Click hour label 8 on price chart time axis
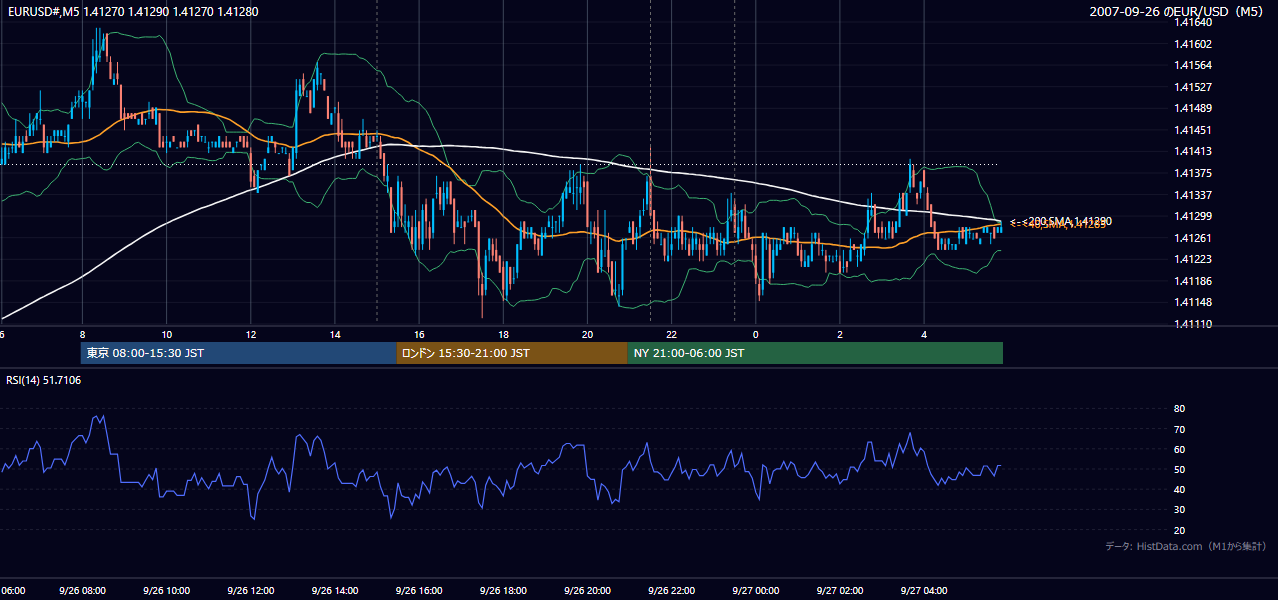1278x600 pixels. click(82, 334)
